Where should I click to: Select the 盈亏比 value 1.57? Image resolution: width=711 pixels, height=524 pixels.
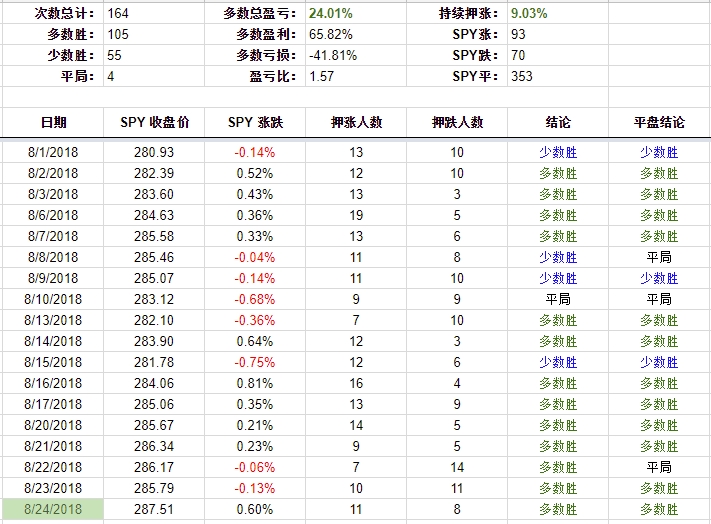pos(321,76)
